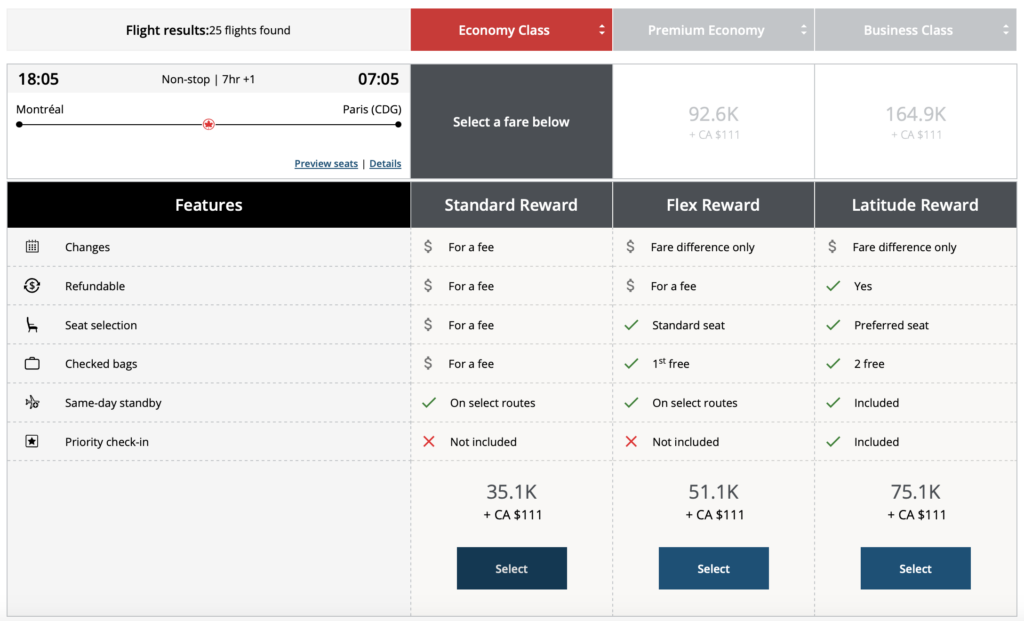Open the flight Details link
Image resolution: width=1024 pixels, height=621 pixels.
[385, 163]
